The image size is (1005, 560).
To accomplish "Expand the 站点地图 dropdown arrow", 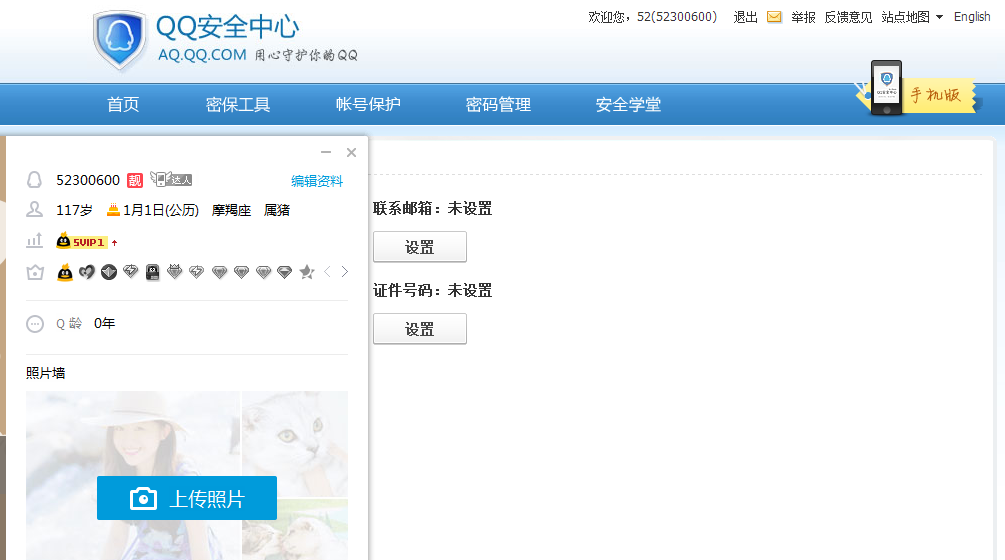I will click(x=939, y=17).
